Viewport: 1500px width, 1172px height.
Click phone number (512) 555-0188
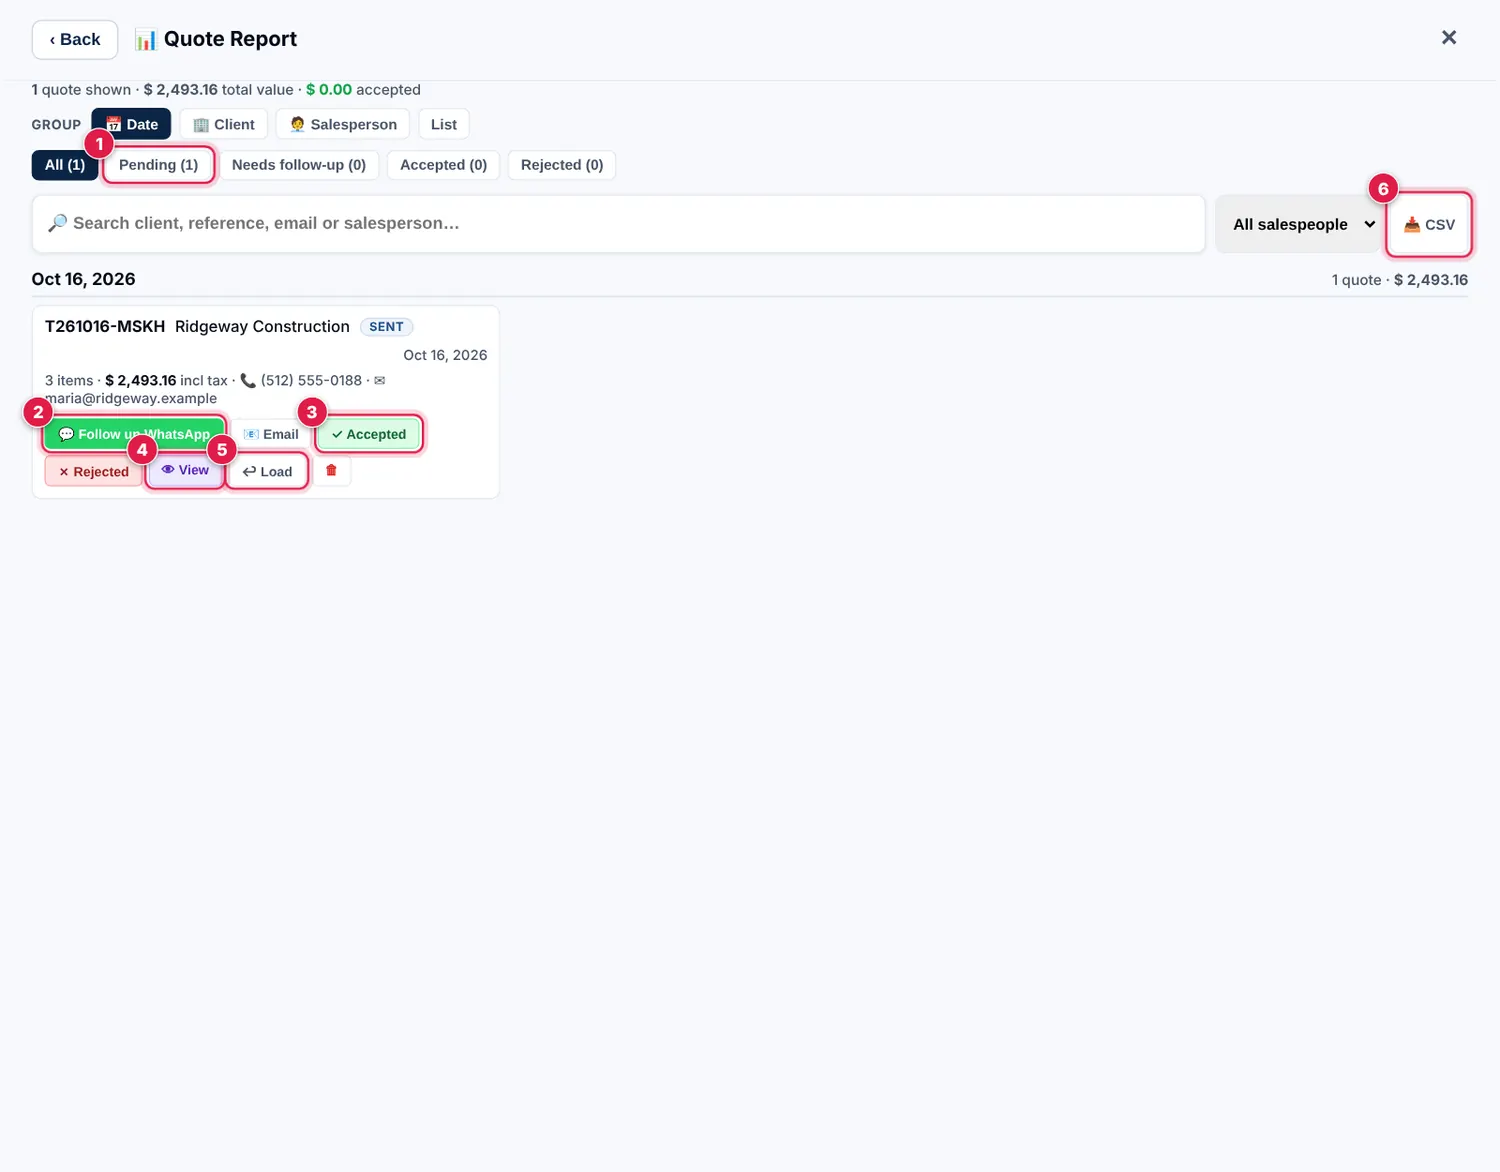(311, 381)
